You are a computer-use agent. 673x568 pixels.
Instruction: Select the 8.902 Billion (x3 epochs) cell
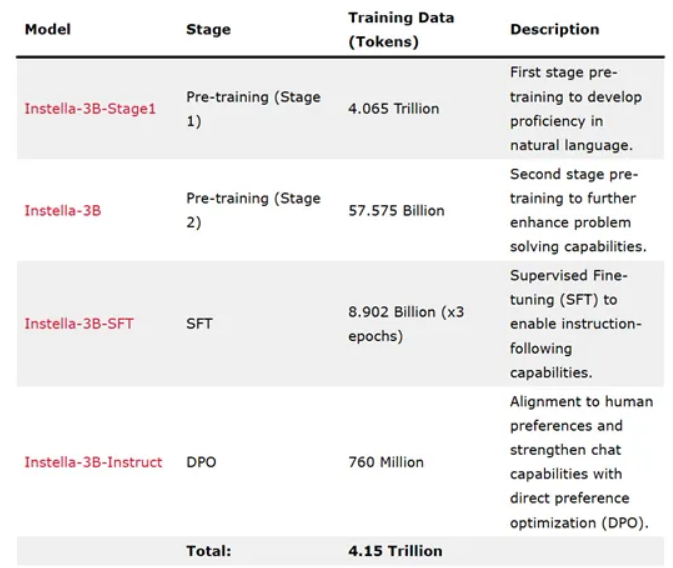point(406,324)
